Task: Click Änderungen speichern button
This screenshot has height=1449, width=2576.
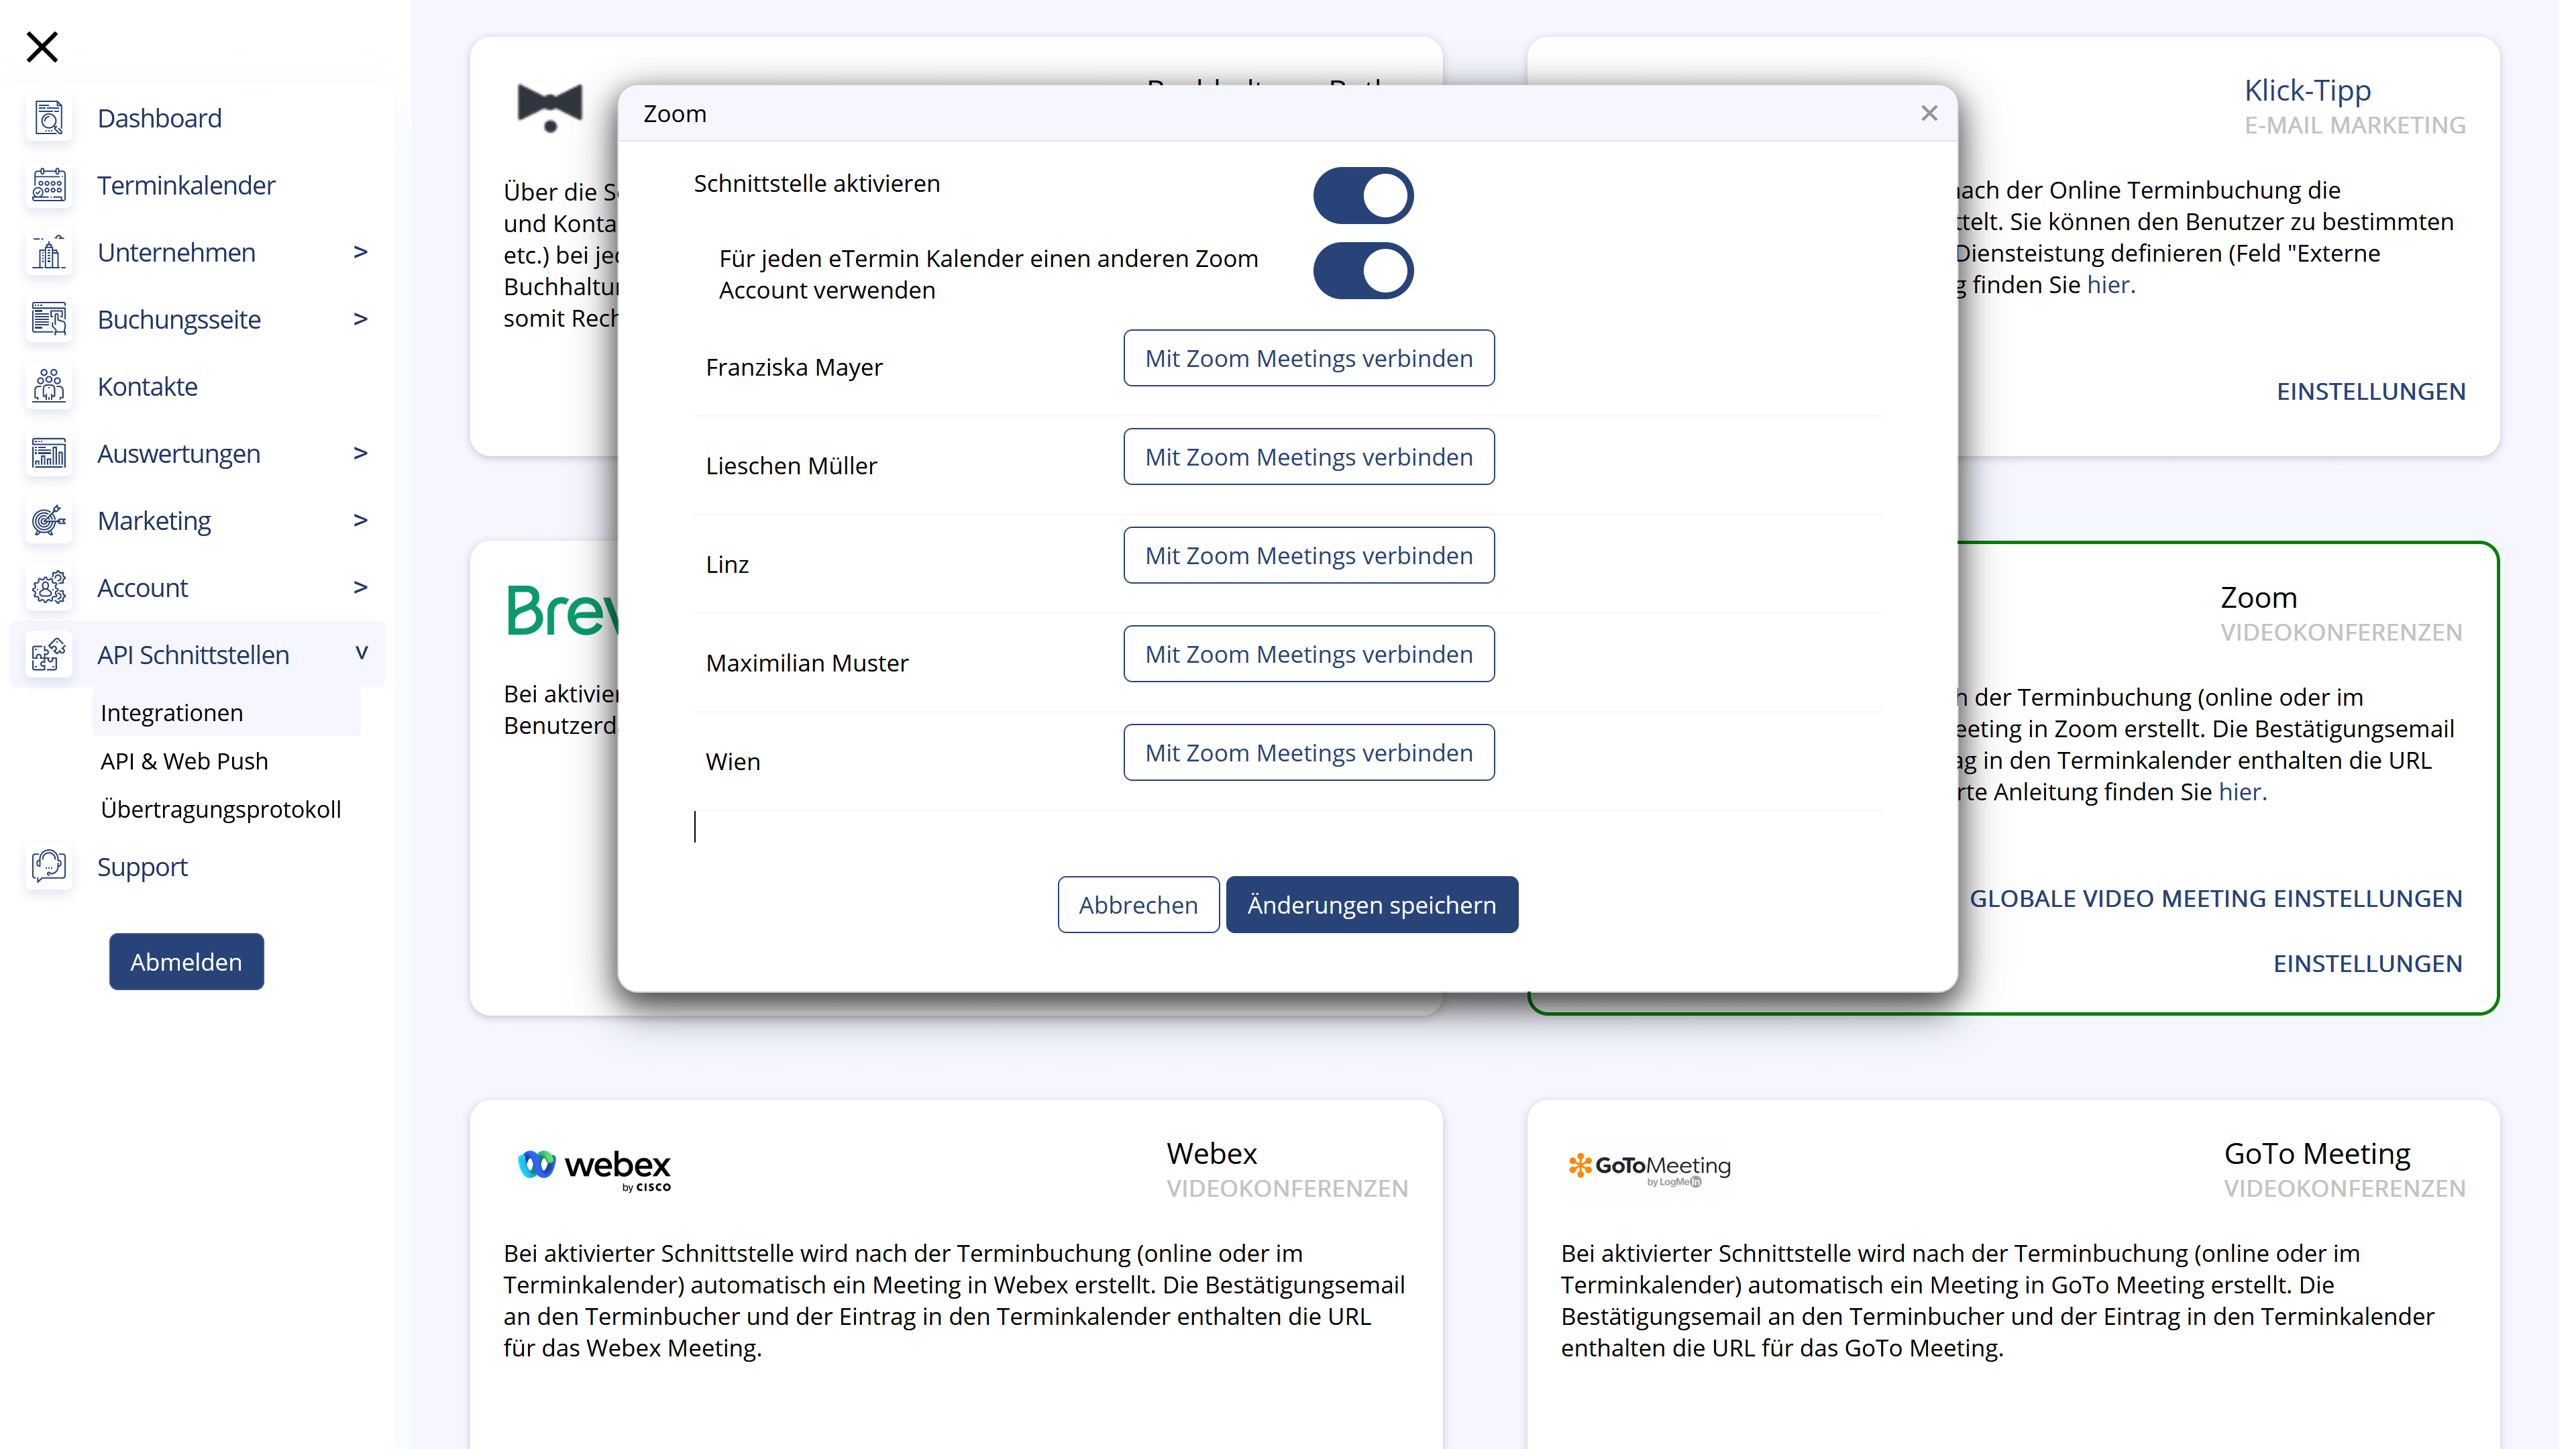Action: point(1371,905)
